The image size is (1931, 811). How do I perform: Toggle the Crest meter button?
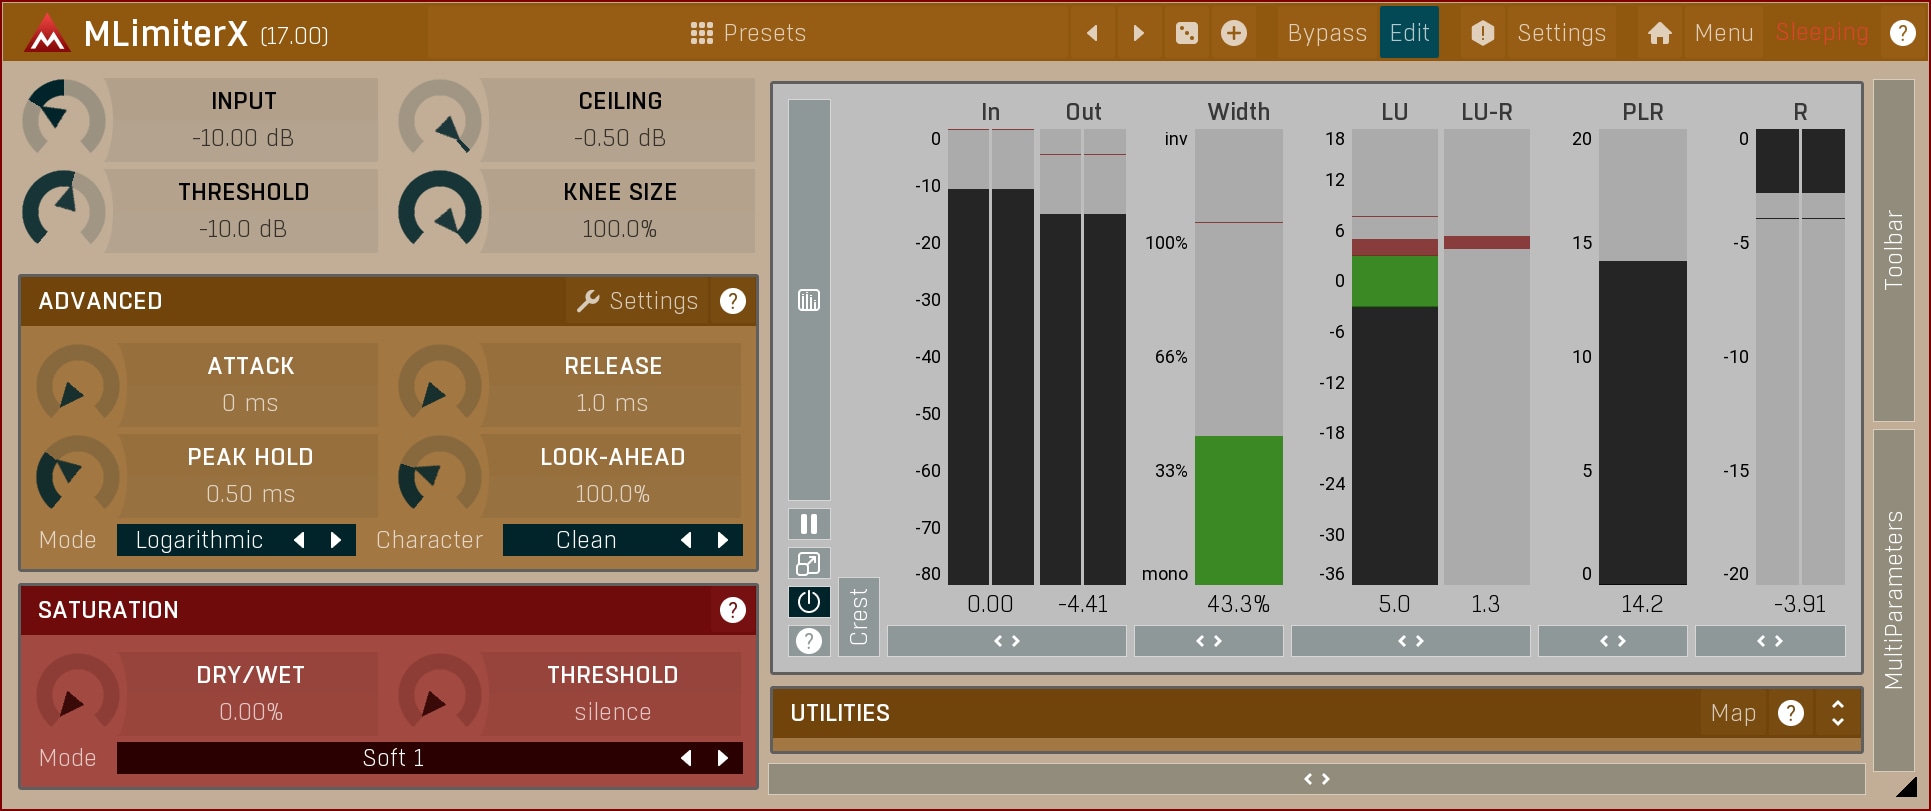click(859, 617)
